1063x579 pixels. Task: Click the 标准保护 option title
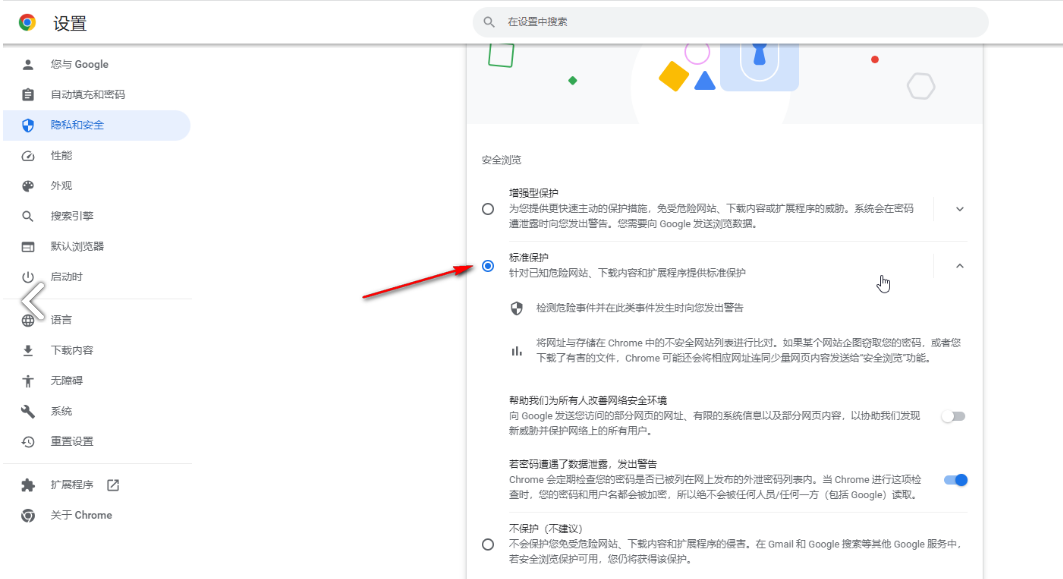[529, 258]
